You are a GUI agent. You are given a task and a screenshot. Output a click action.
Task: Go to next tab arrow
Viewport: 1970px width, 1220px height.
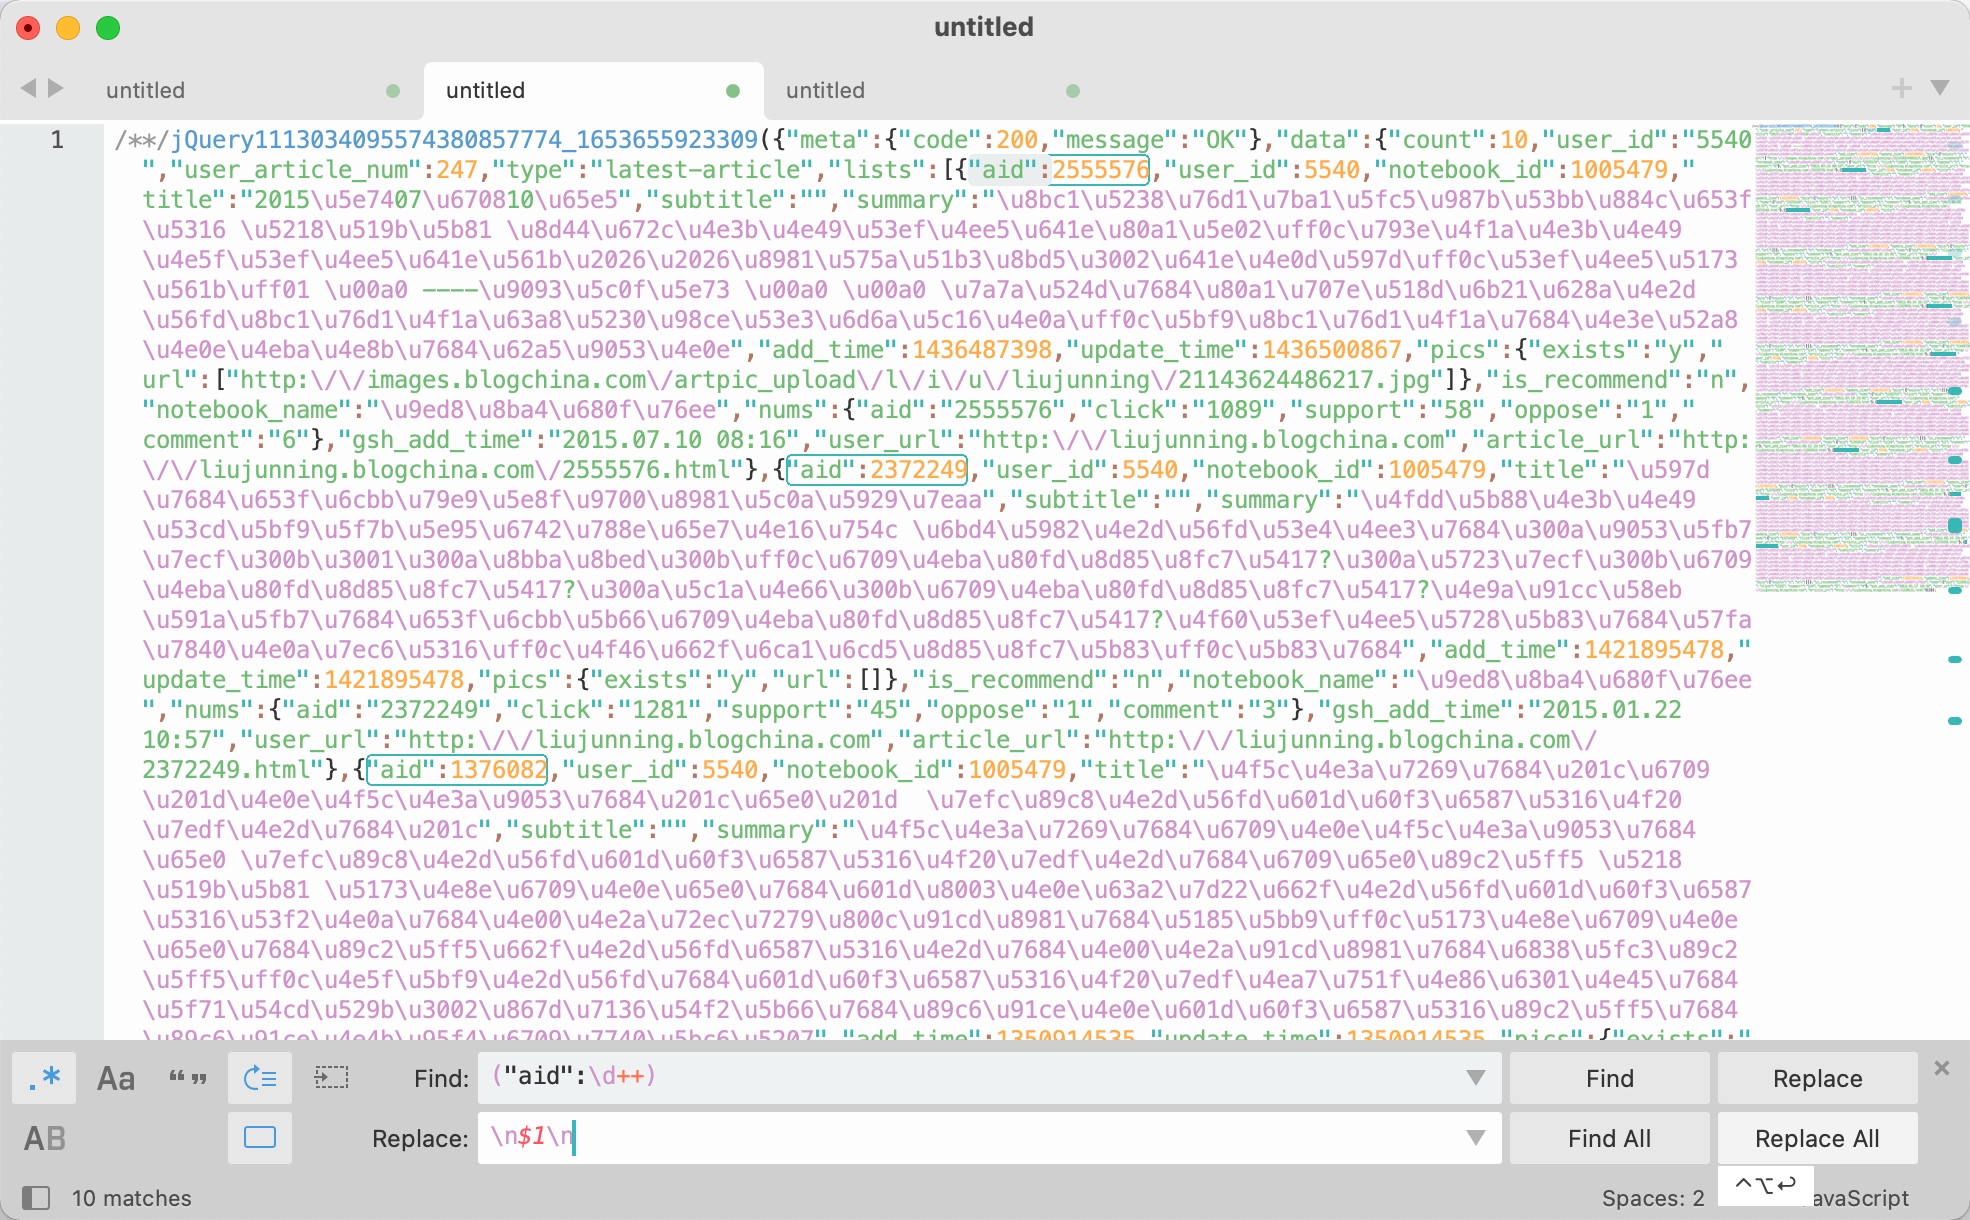(x=57, y=88)
